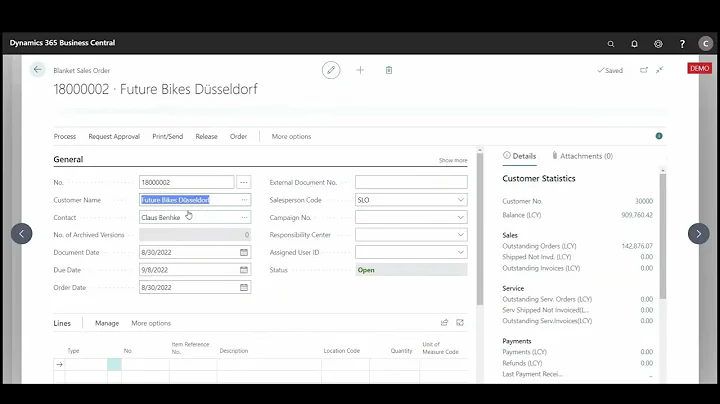Click main form vertical scrollbar

480,230
